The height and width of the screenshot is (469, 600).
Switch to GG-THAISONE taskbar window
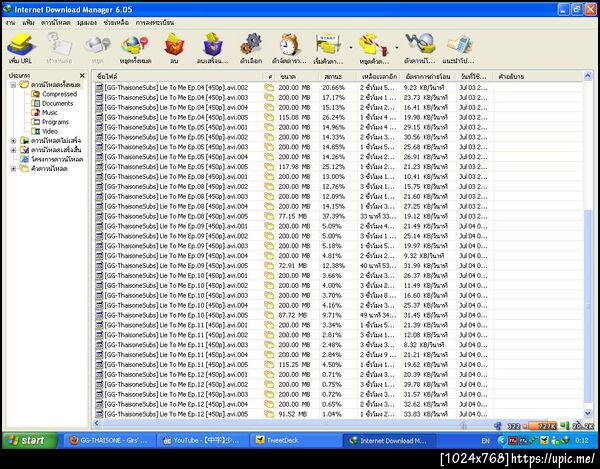[109, 440]
